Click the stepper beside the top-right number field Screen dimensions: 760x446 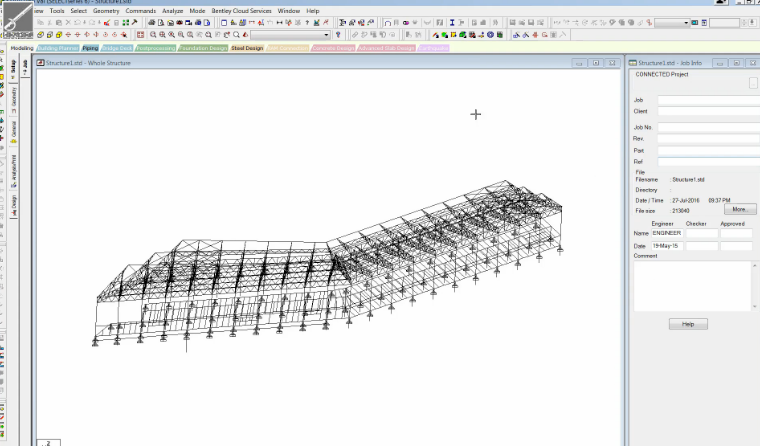744,22
